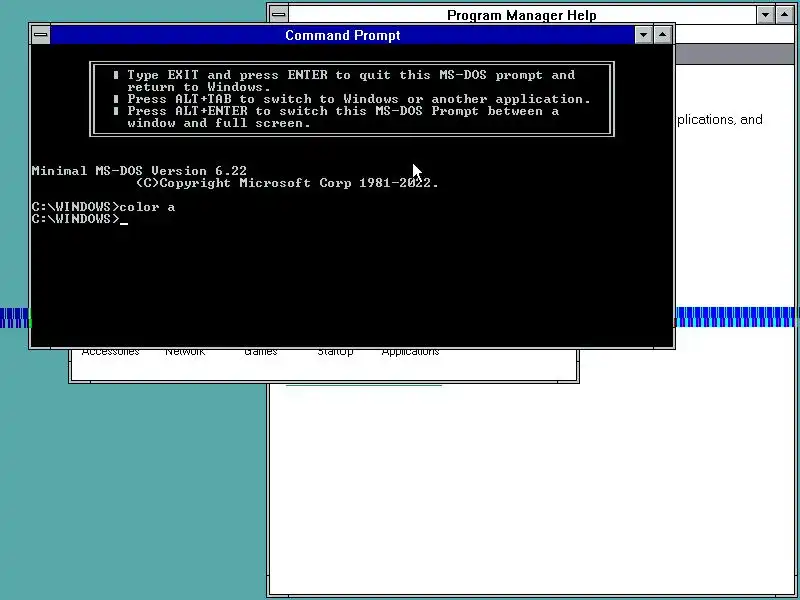The image size is (800, 600).
Task: Maximize the Program Manager Help window
Action: 785,15
